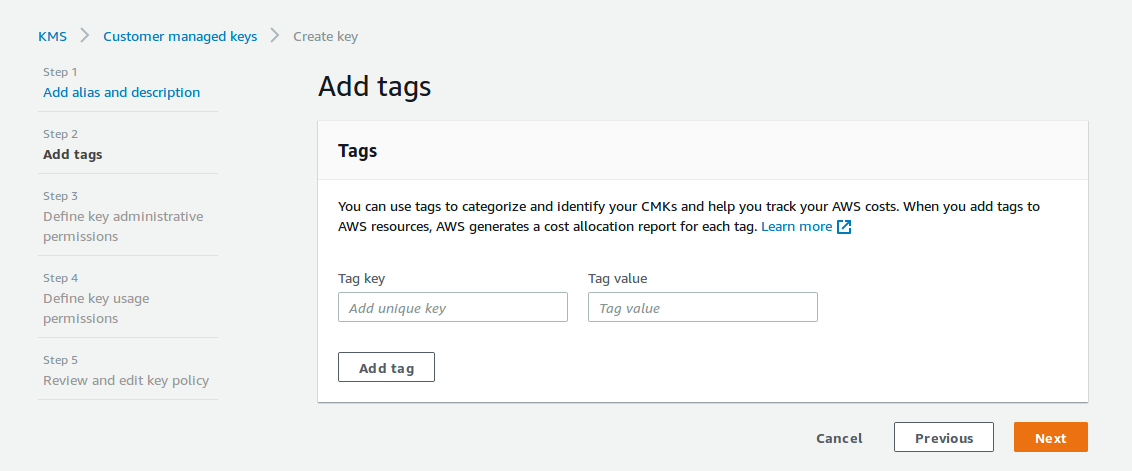Click the breadcrumb chevron after KMS
Screen dimensions: 1132x471
point(85,36)
